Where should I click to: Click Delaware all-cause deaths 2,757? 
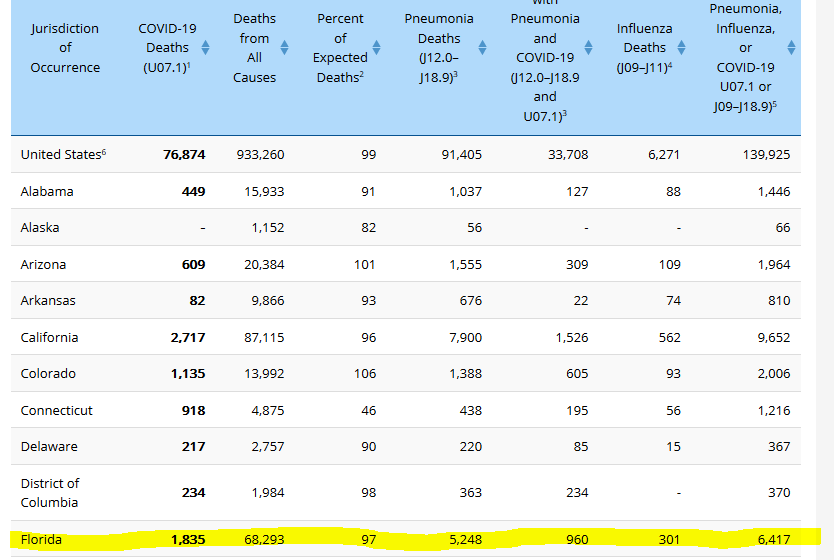coord(268,446)
